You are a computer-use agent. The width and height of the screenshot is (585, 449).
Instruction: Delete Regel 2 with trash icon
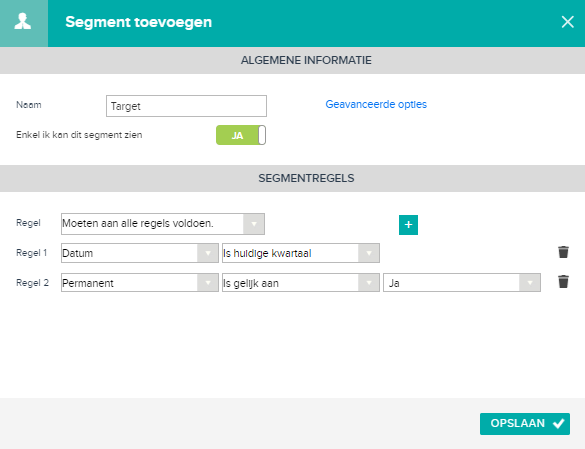pyautogui.click(x=563, y=282)
